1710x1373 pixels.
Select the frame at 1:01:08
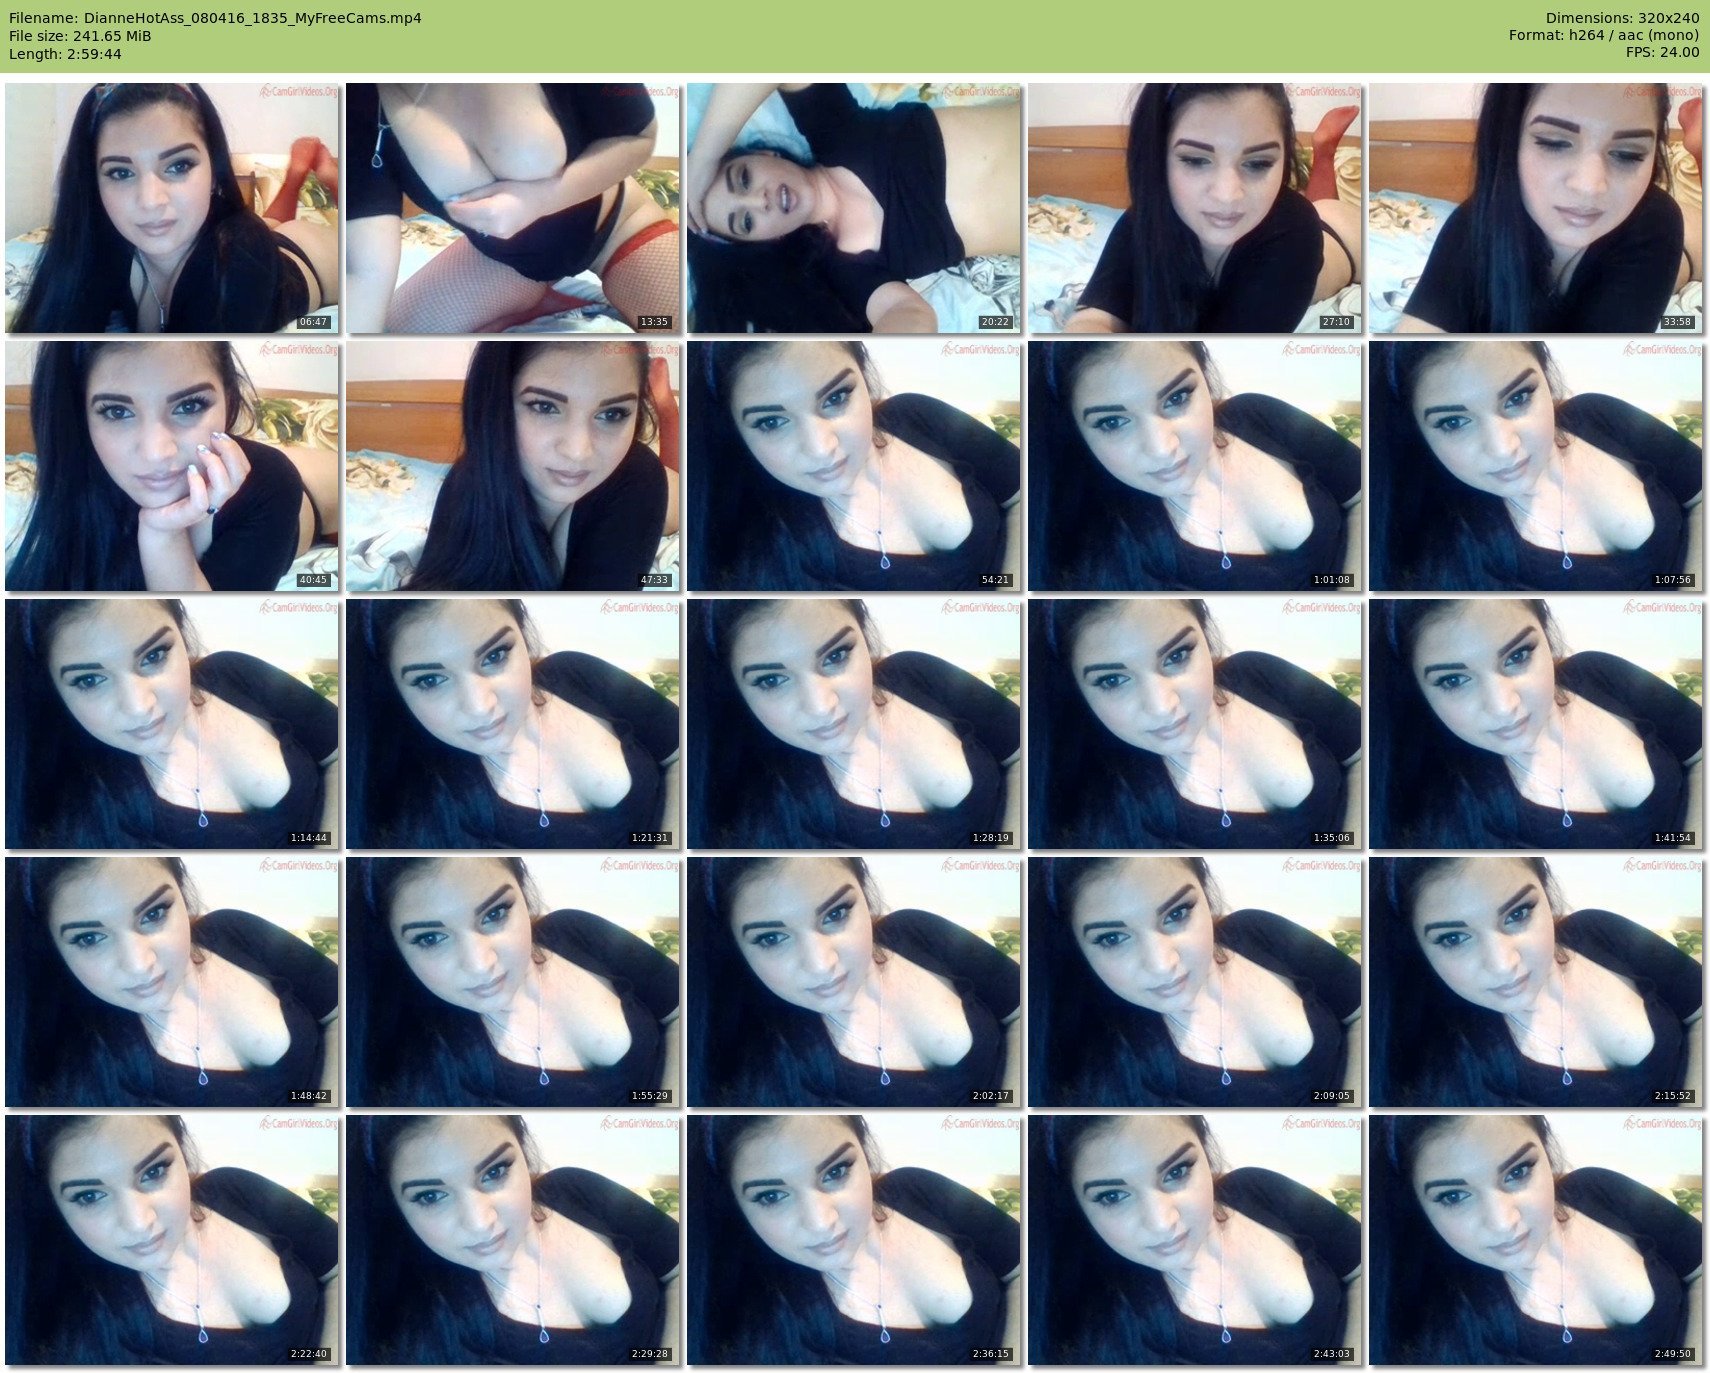tap(1194, 465)
